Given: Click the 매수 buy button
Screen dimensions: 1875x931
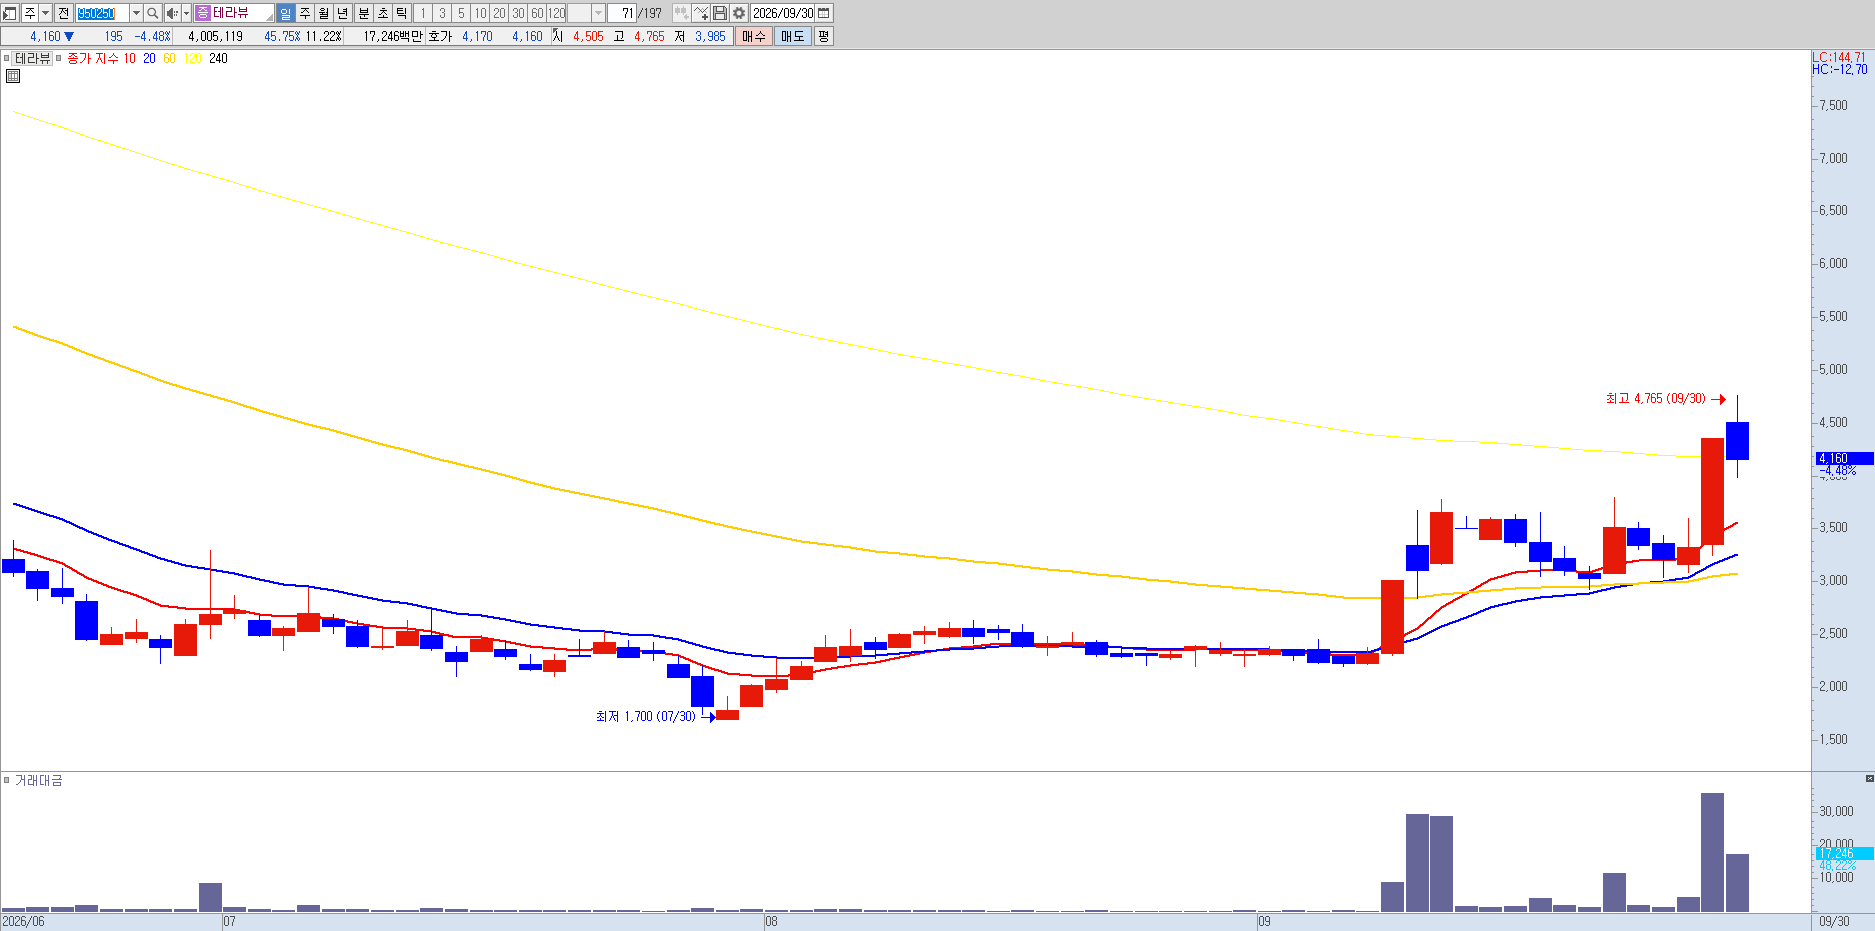Looking at the screenshot, I should (754, 36).
